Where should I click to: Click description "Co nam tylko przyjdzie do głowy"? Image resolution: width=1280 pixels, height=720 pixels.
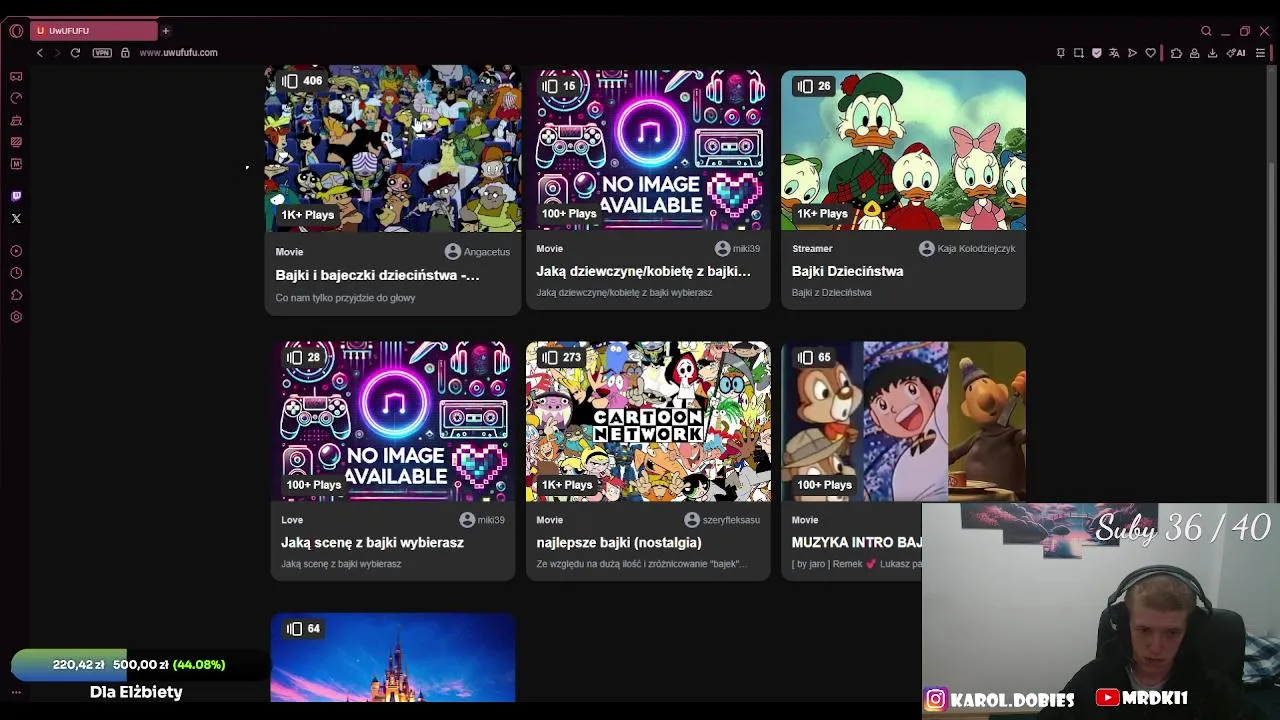[x=345, y=298]
